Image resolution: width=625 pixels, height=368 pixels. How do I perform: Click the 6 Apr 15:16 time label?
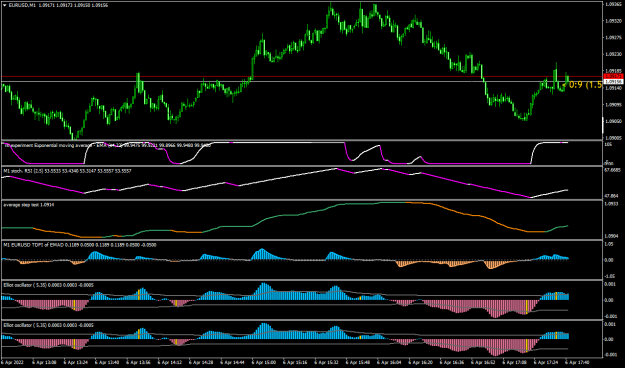(x=295, y=362)
